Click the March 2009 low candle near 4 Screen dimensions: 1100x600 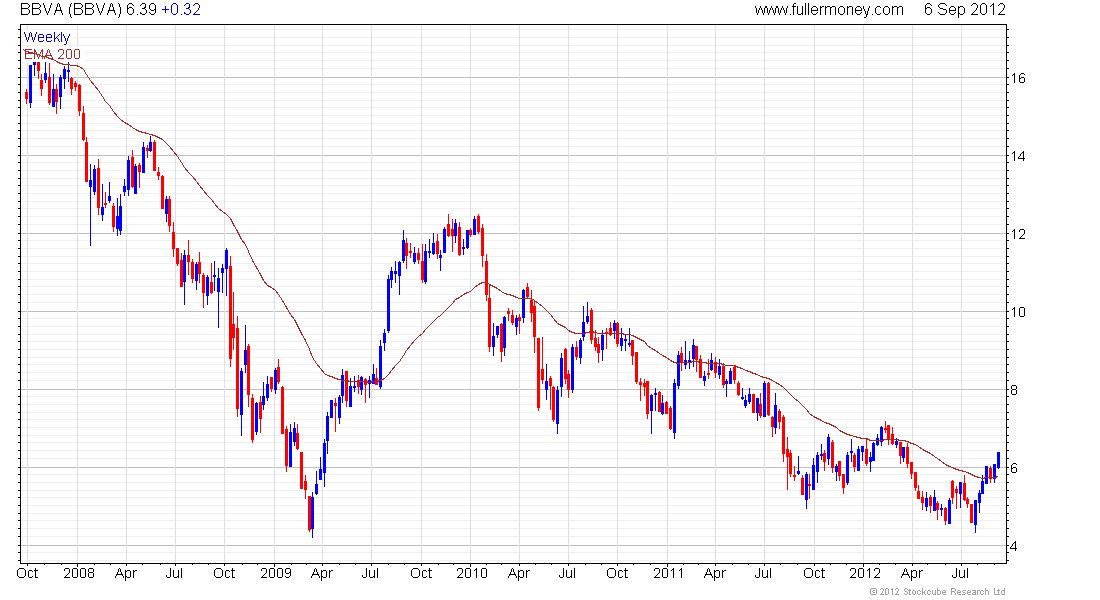pyautogui.click(x=312, y=514)
